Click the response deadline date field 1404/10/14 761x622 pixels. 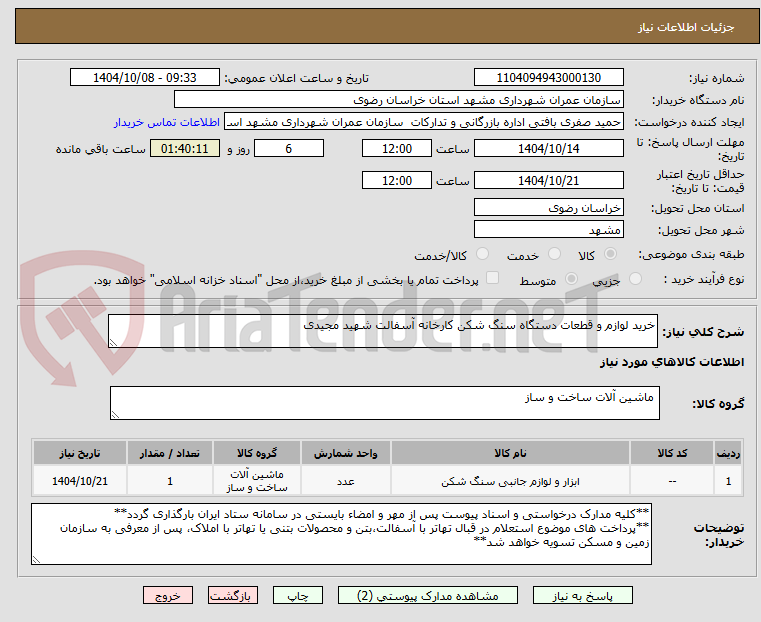(548, 148)
